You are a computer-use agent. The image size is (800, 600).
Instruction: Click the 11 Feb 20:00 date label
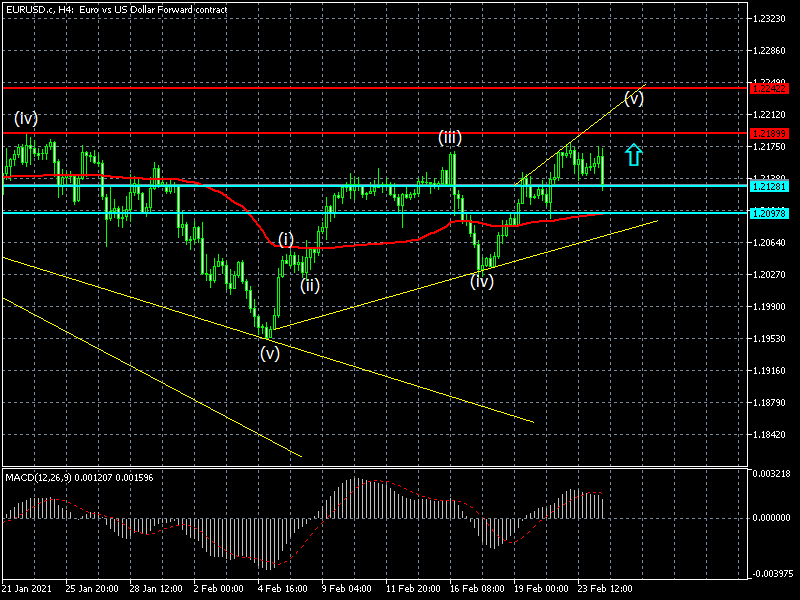[413, 588]
